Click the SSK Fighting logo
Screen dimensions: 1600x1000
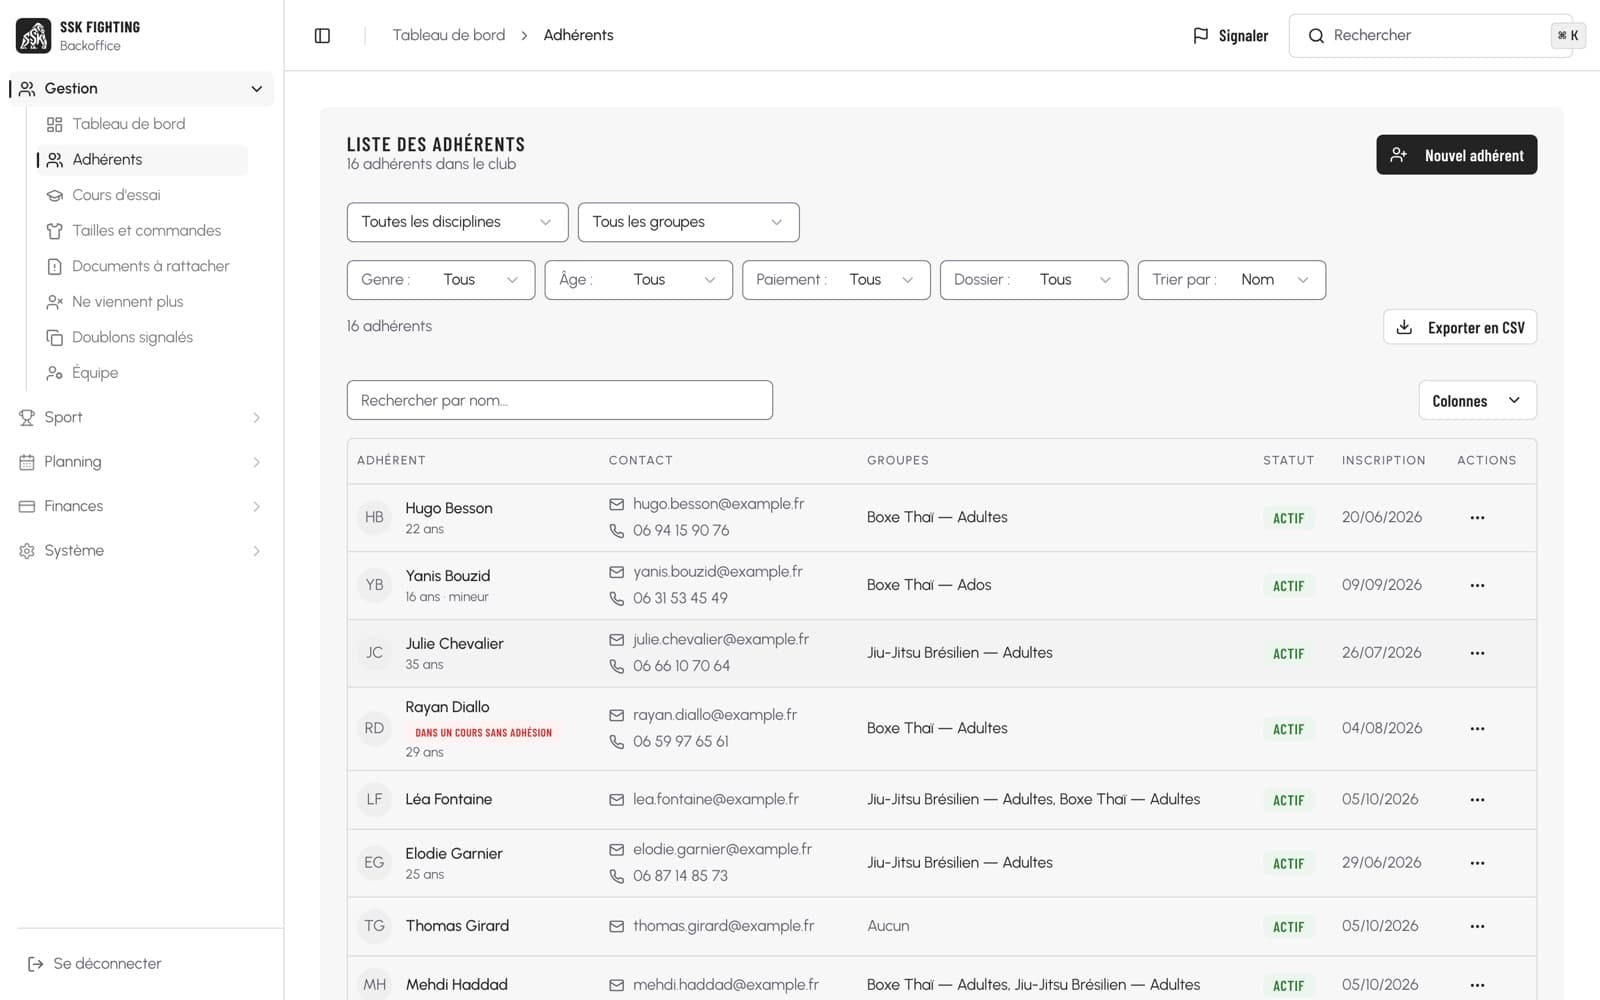point(34,36)
